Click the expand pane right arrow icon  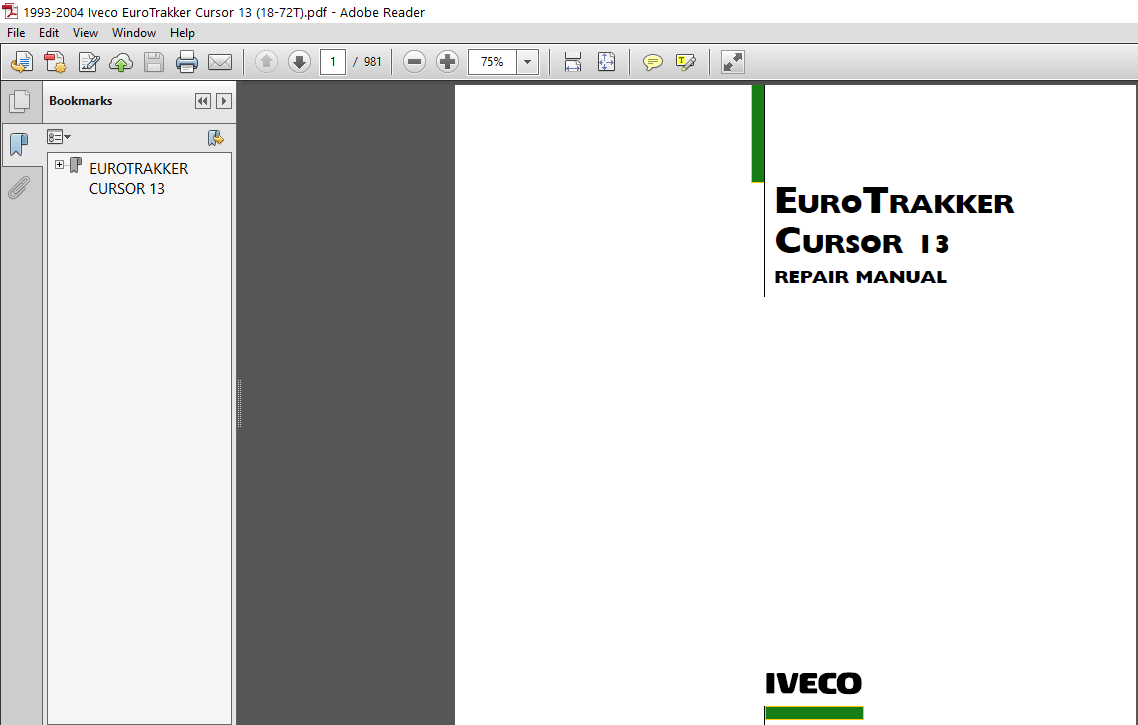pos(224,101)
